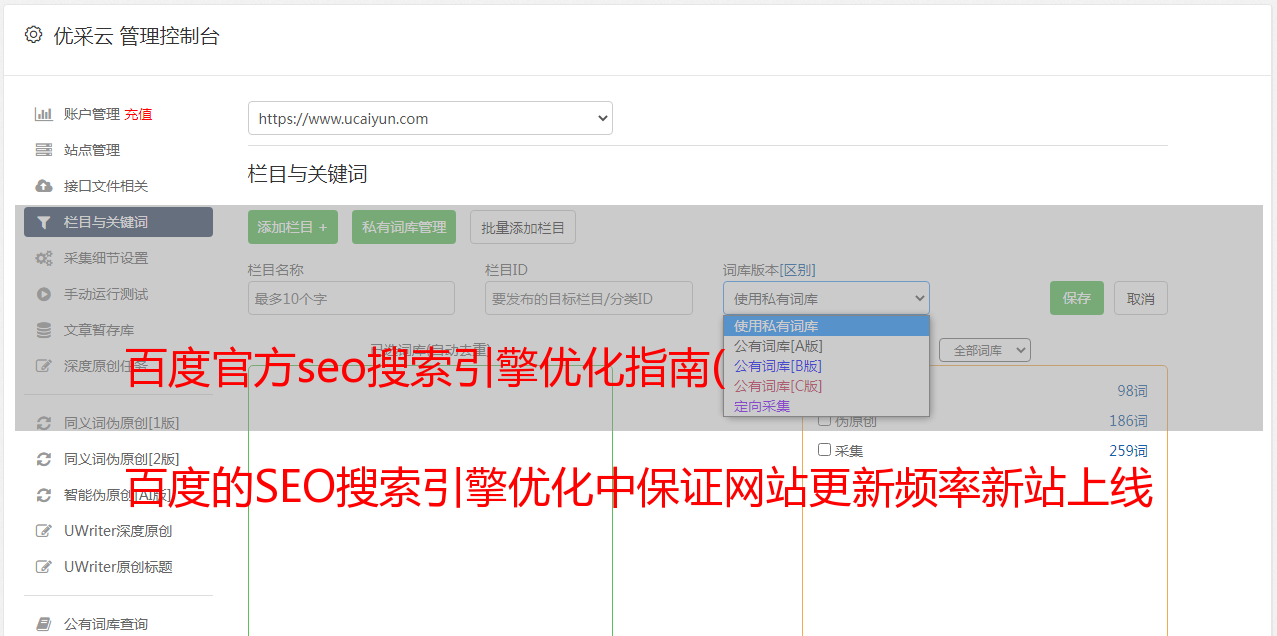
Task: Click the 批量添加栏目 button
Action: (x=523, y=227)
